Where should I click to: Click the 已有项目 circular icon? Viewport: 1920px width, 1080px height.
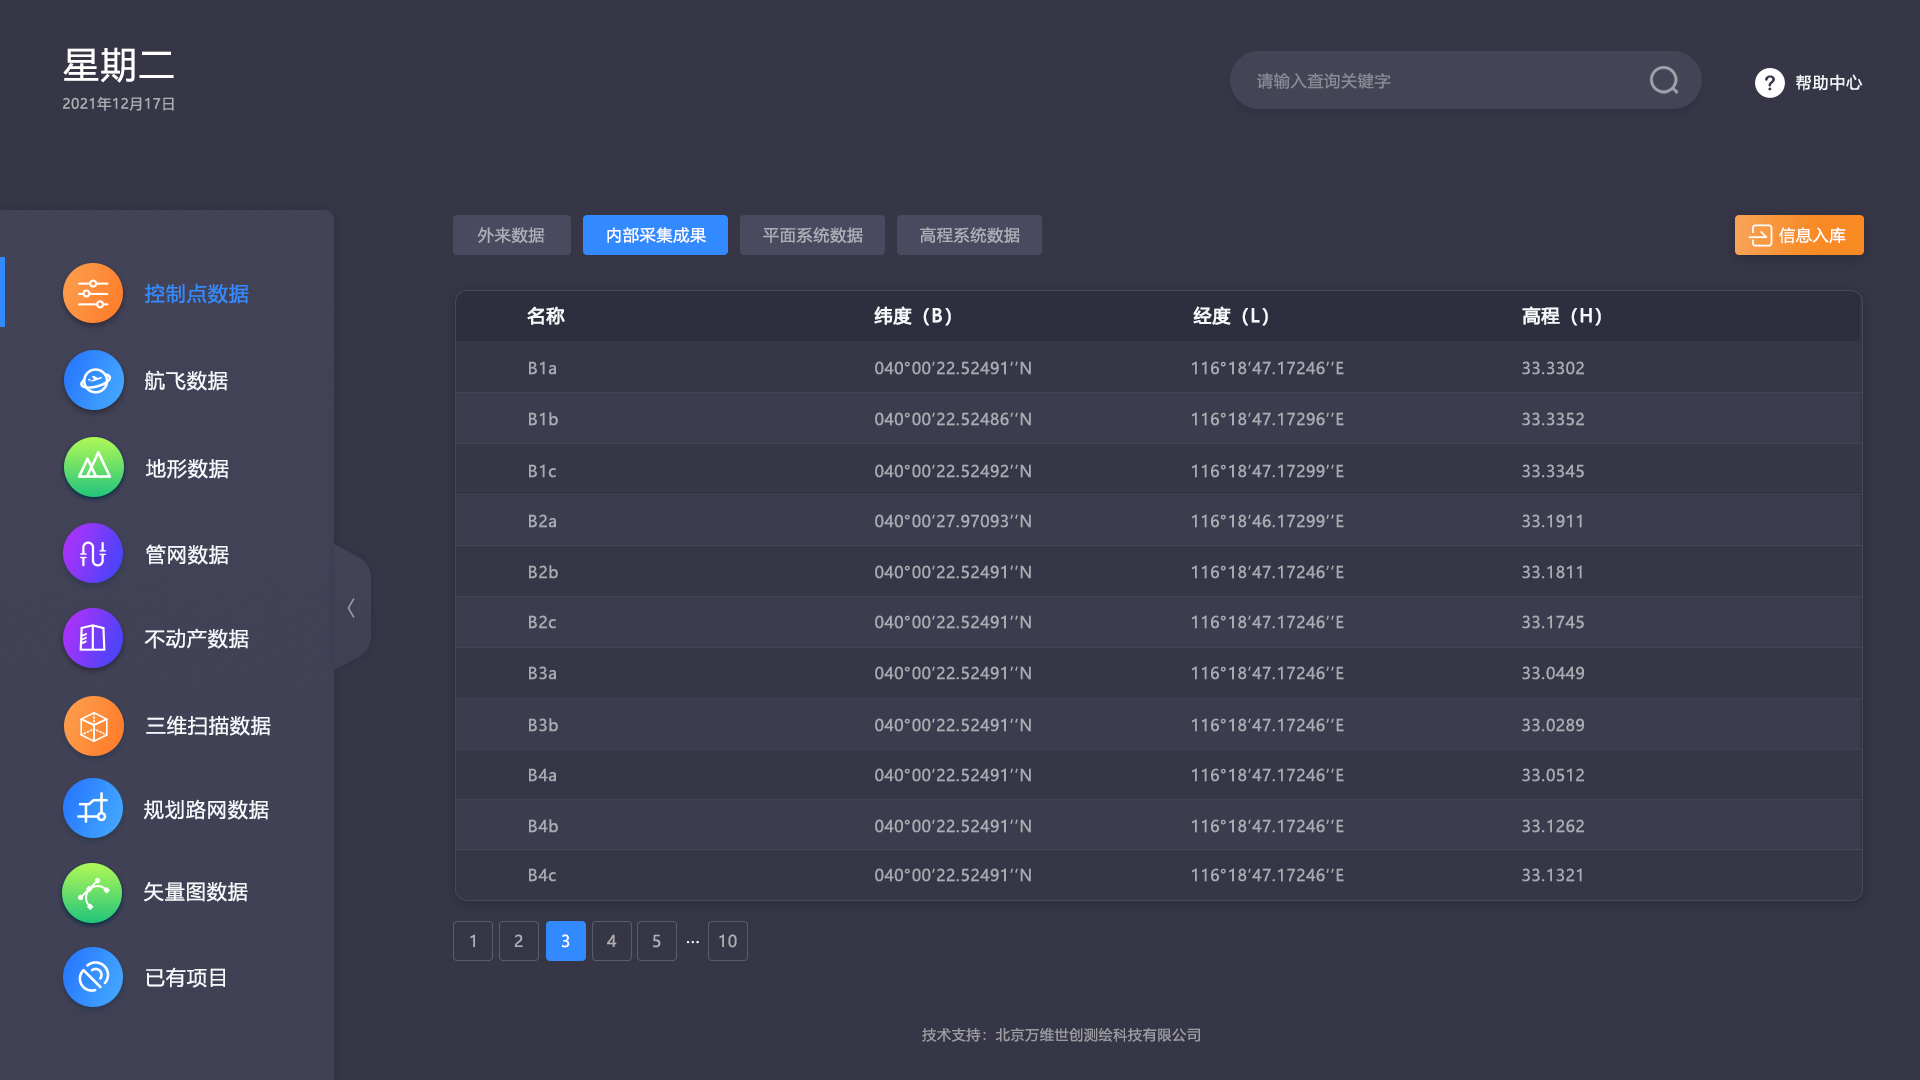click(x=93, y=977)
